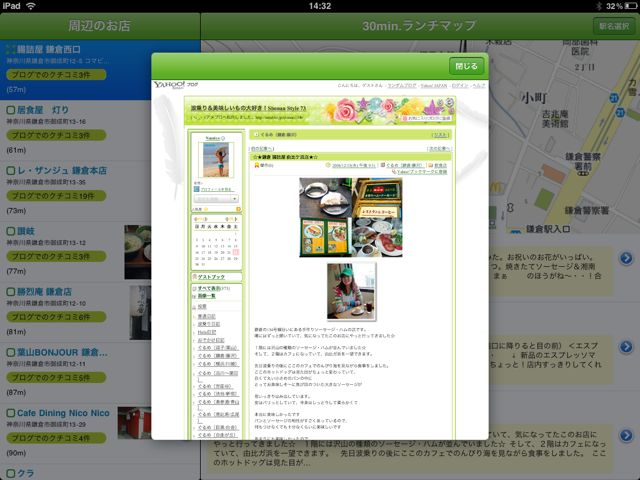Screen dimensions: 640x480
Task: Tap the Wi-Fi icon in status bar
Action: click(31, 6)
